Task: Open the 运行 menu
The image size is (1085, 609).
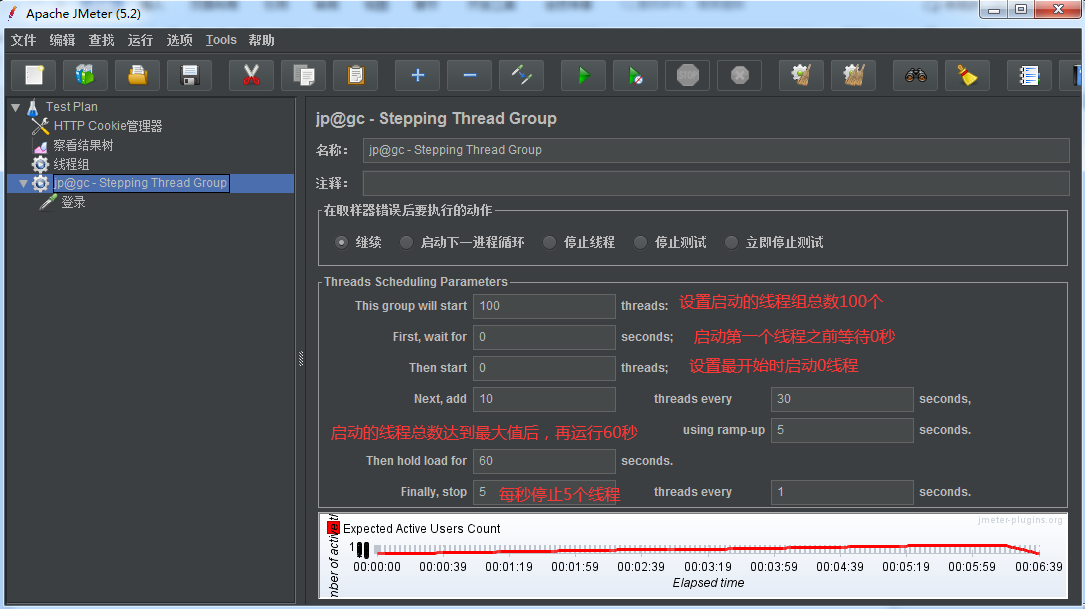Action: point(140,40)
